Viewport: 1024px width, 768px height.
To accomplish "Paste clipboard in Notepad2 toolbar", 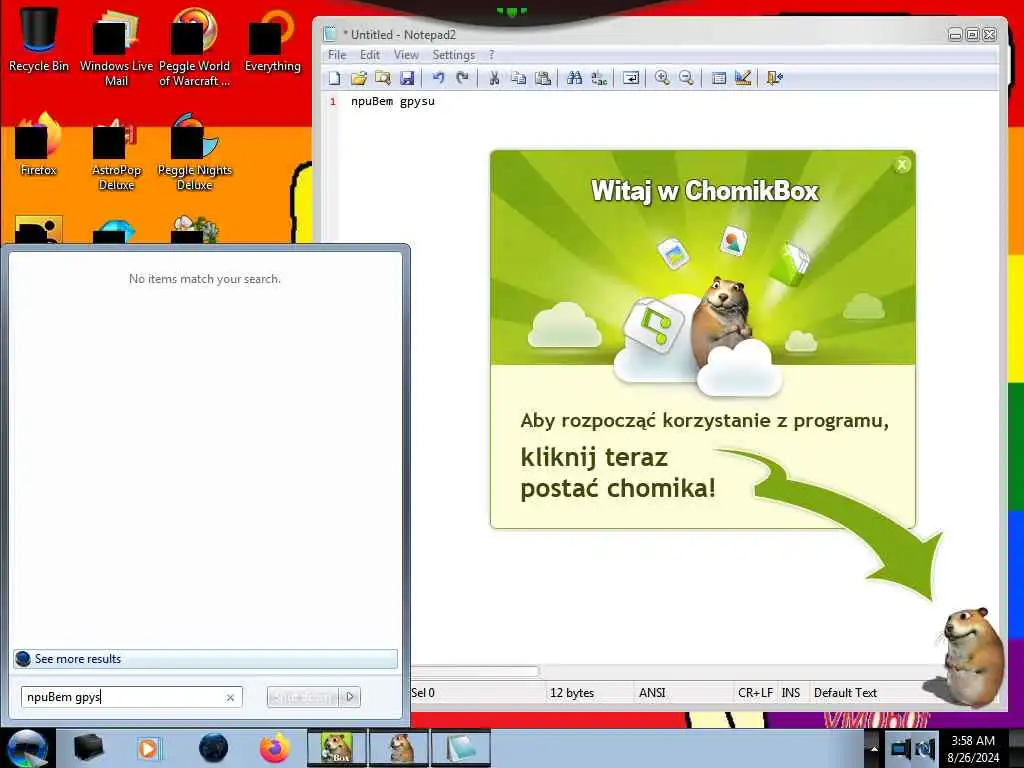I will pos(543,78).
